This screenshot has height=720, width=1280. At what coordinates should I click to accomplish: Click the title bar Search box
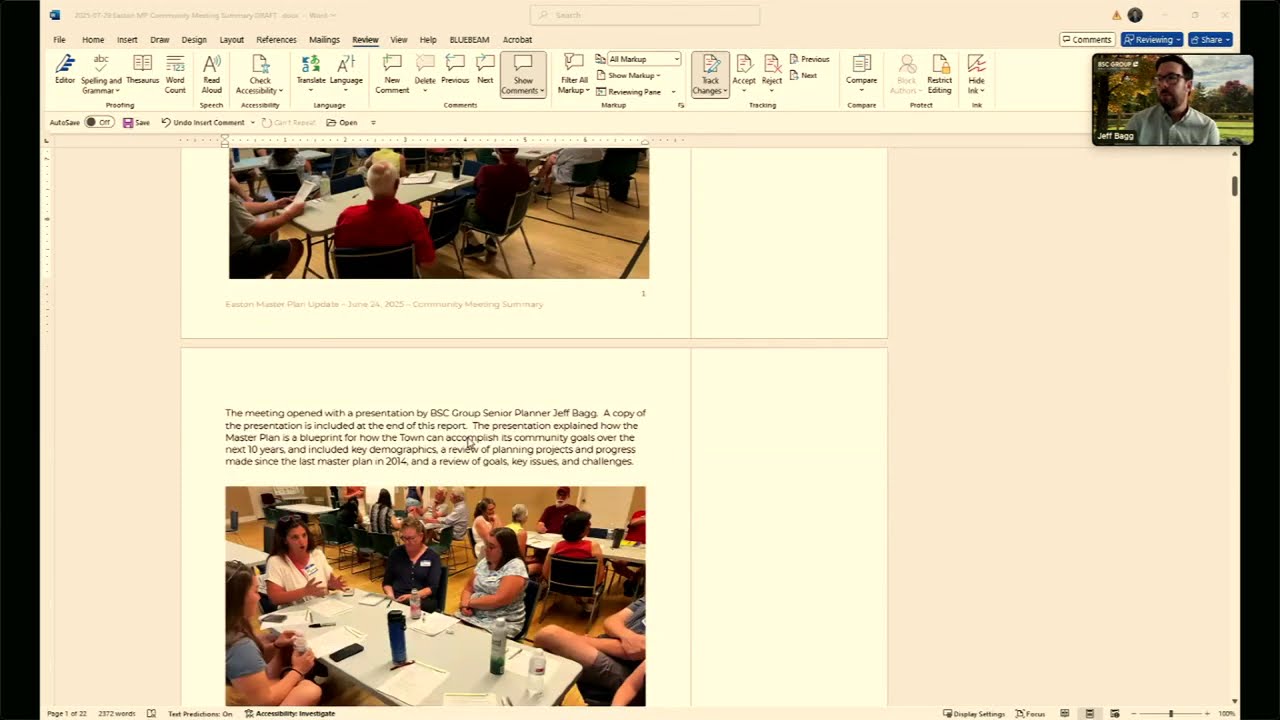(645, 15)
